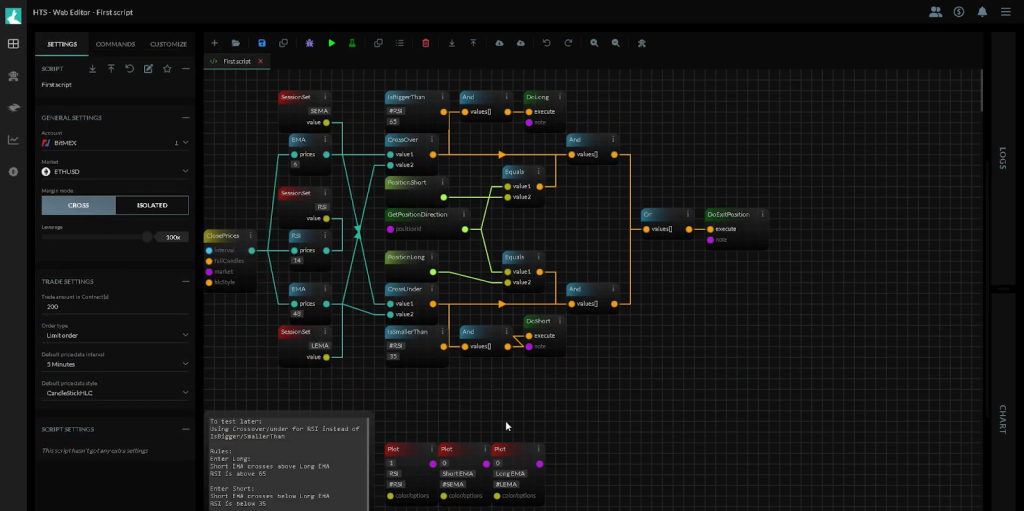Collapse the General Settings section
The height and width of the screenshot is (511, 1024).
pyautogui.click(x=186, y=117)
